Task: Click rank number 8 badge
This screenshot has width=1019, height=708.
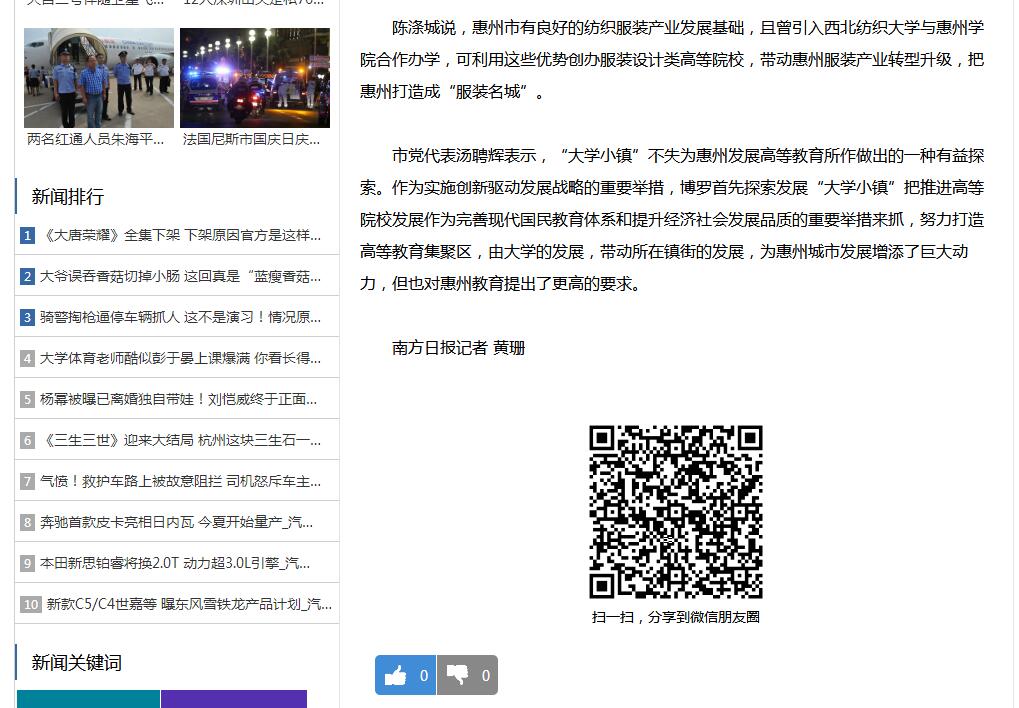Action: (27, 522)
